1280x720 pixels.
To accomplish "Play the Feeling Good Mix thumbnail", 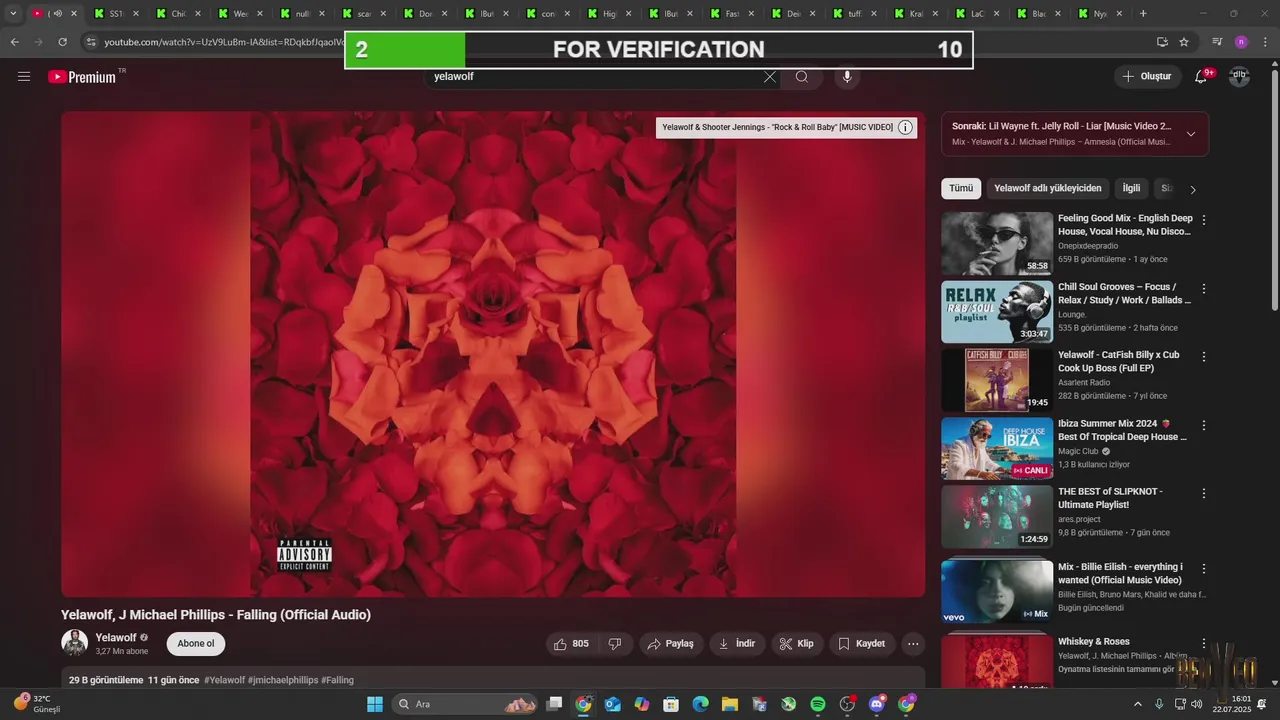I will pos(997,243).
